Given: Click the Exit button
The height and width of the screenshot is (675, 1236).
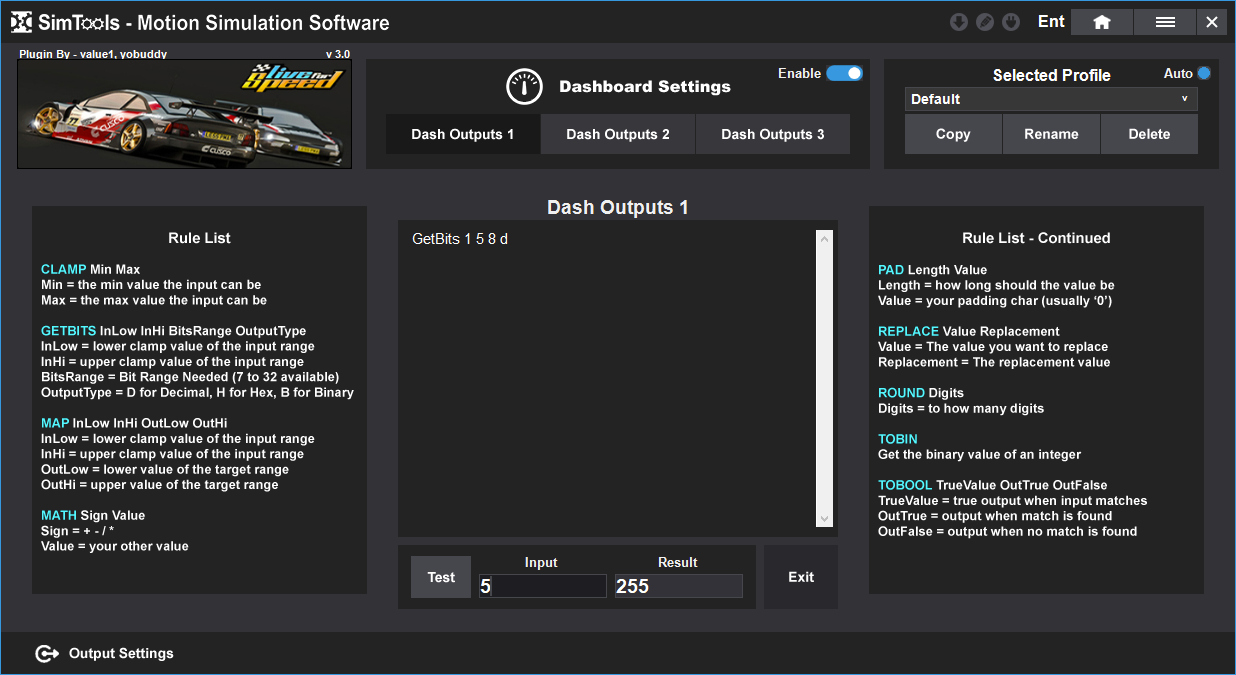Looking at the screenshot, I should [801, 577].
